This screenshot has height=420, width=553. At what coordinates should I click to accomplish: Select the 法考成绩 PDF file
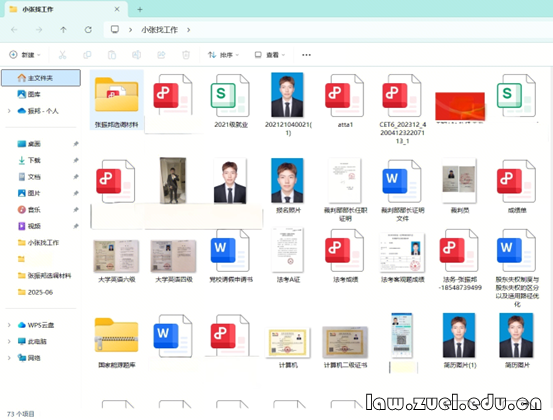click(345, 256)
